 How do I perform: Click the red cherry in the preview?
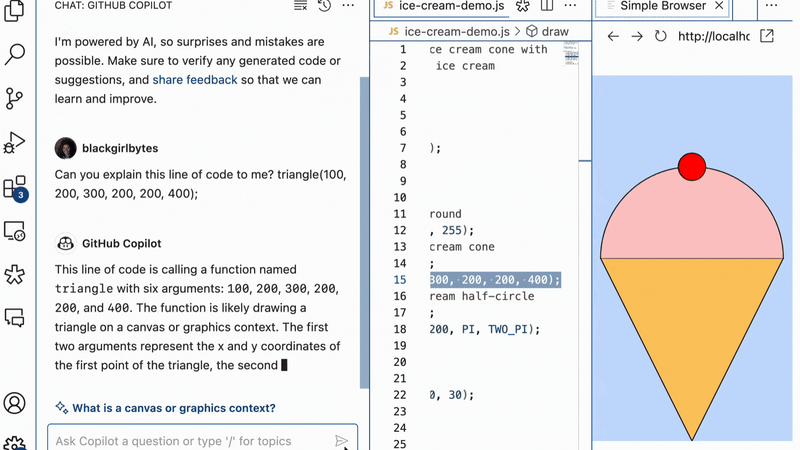tap(692, 167)
